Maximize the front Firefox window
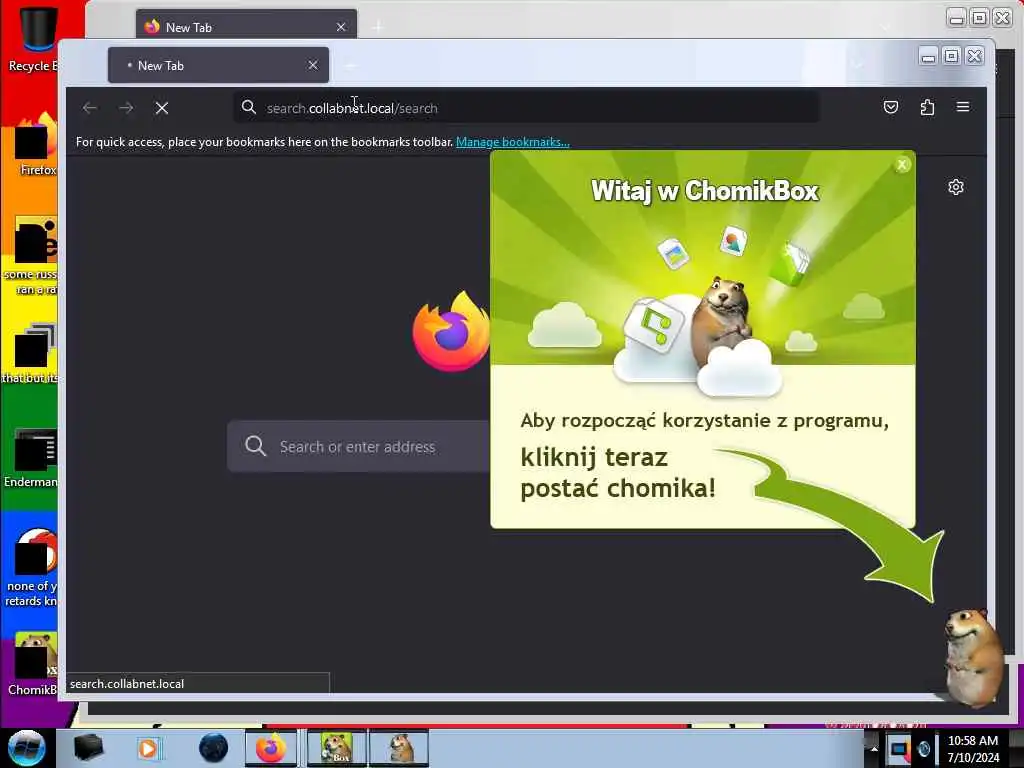 952,57
